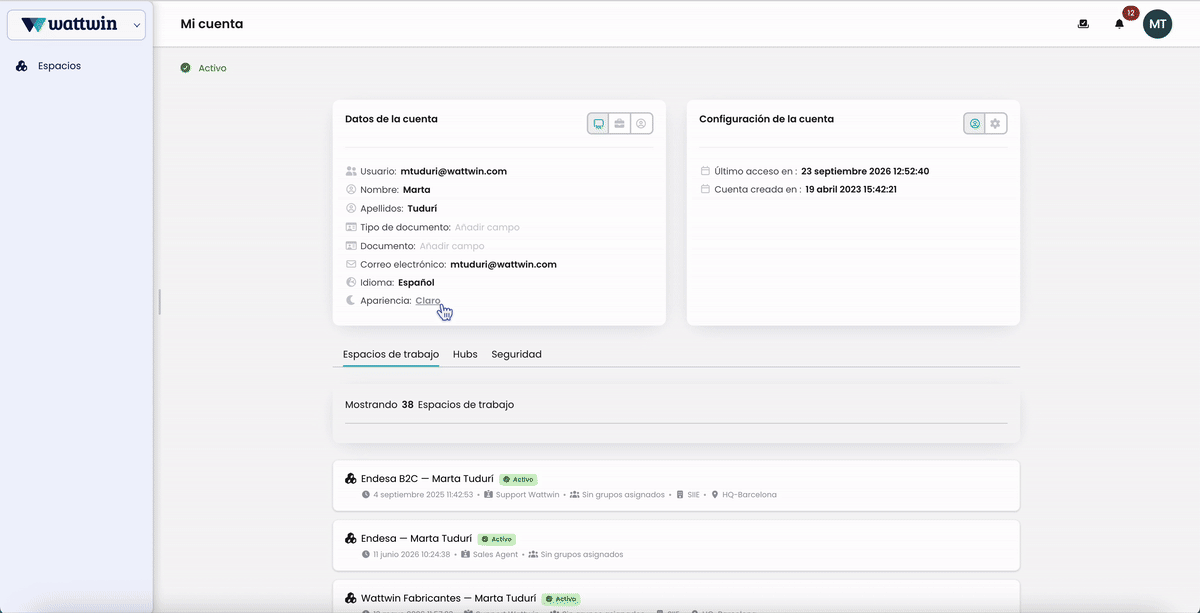This screenshot has width=1200, height=613.
Task: Click the Wattwin logo
Action: (x=69, y=25)
